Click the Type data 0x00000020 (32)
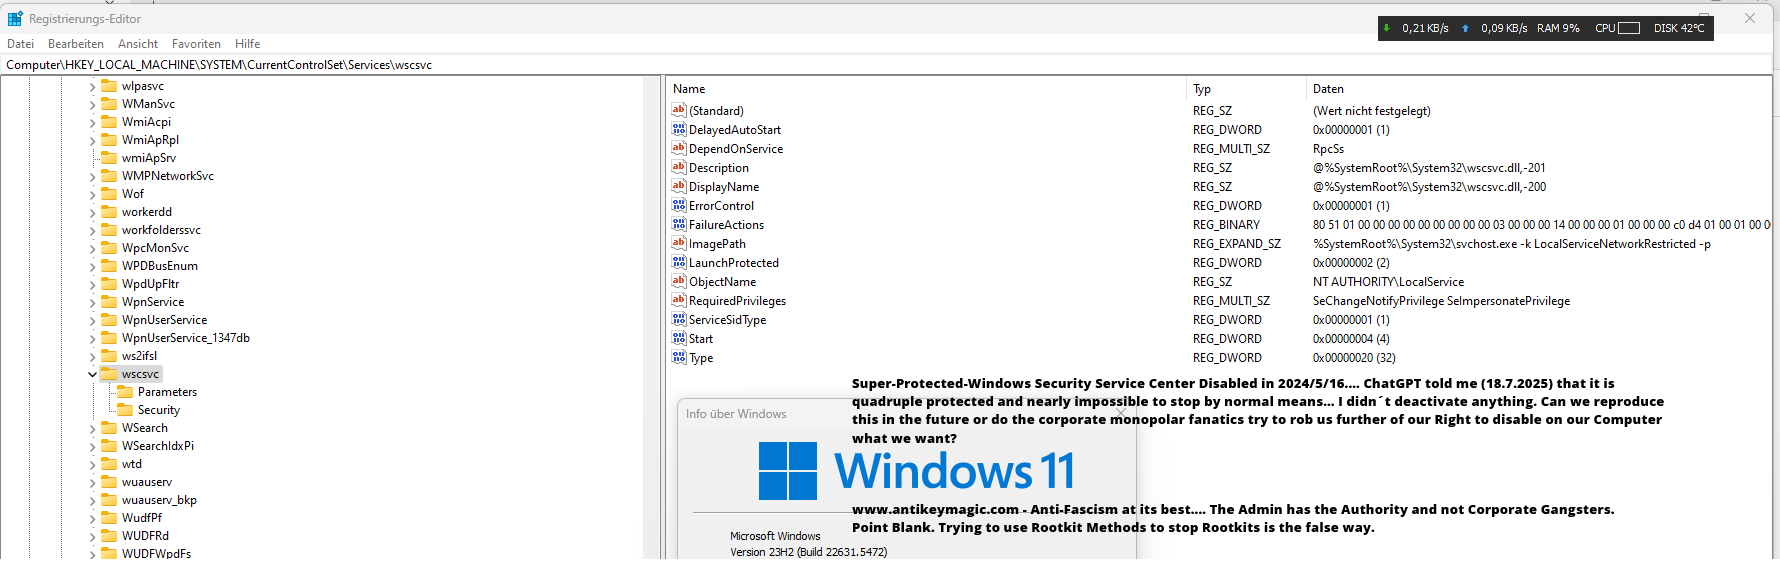The width and height of the screenshot is (1780, 561). [x=1354, y=358]
